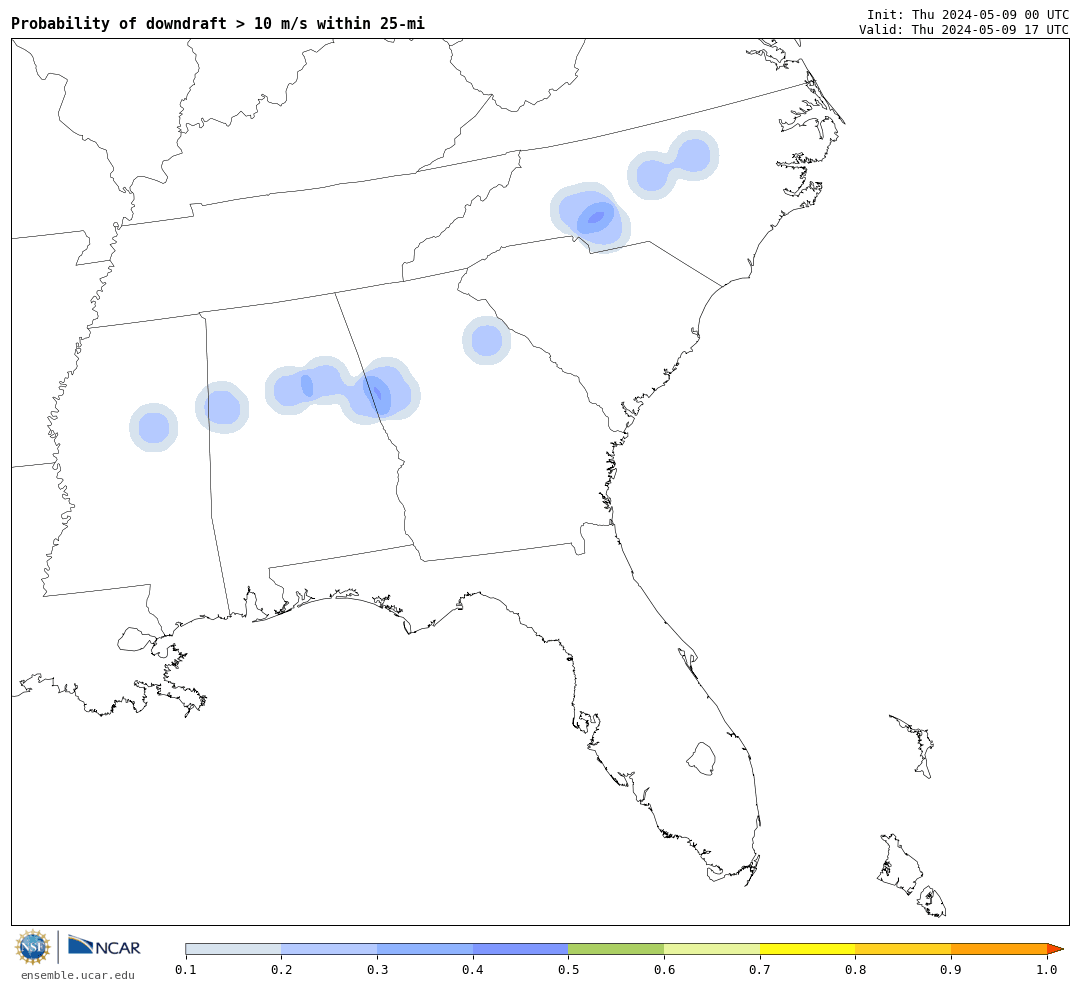
Task: Click Lake Okeechobee in Florida
Action: 701,759
